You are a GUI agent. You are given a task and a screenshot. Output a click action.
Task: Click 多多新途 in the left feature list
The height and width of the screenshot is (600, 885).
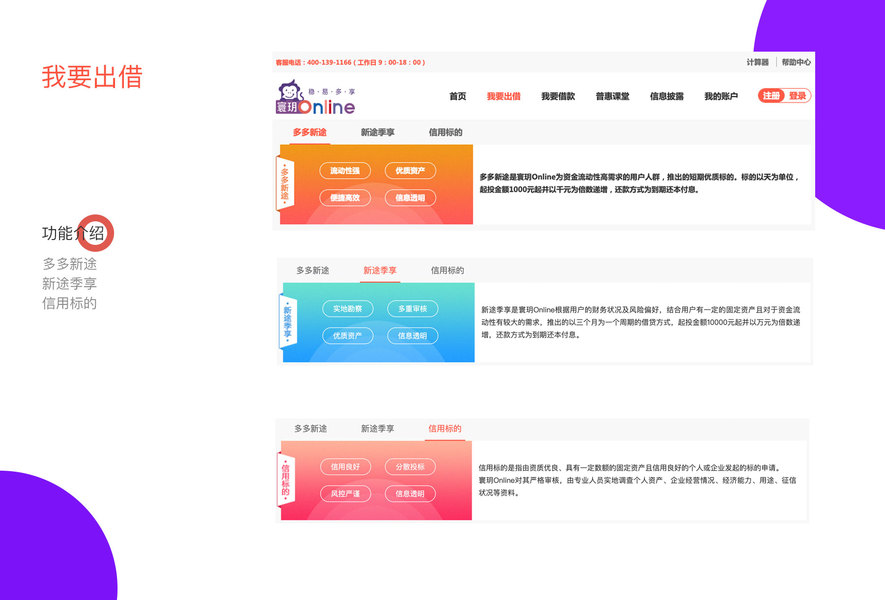pyautogui.click(x=69, y=264)
